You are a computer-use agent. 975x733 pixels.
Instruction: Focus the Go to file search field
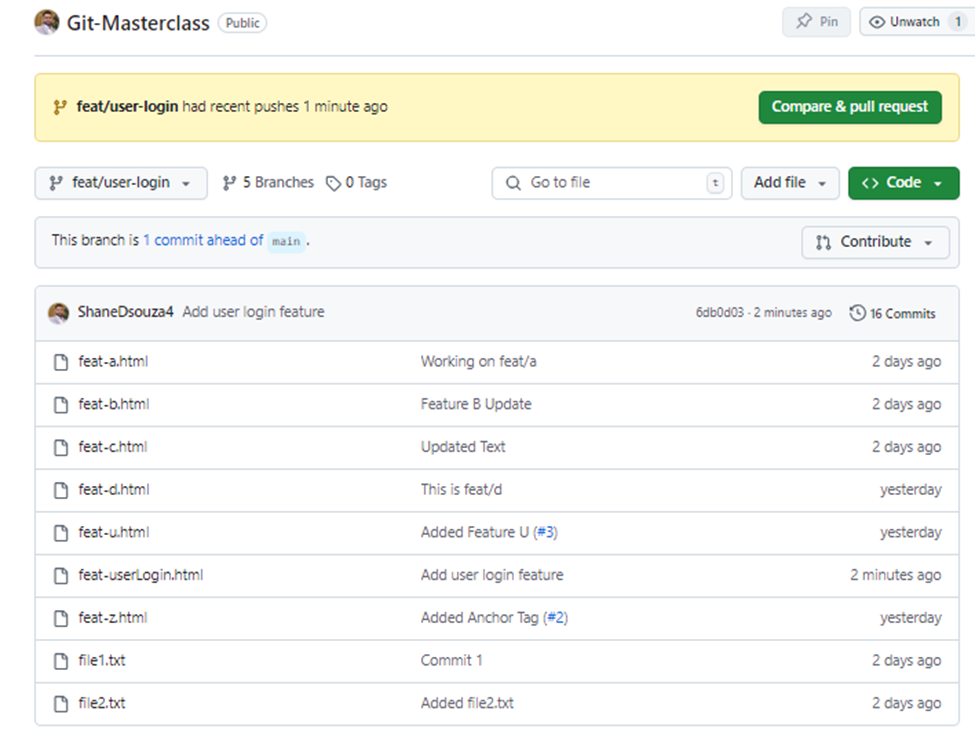(x=612, y=183)
